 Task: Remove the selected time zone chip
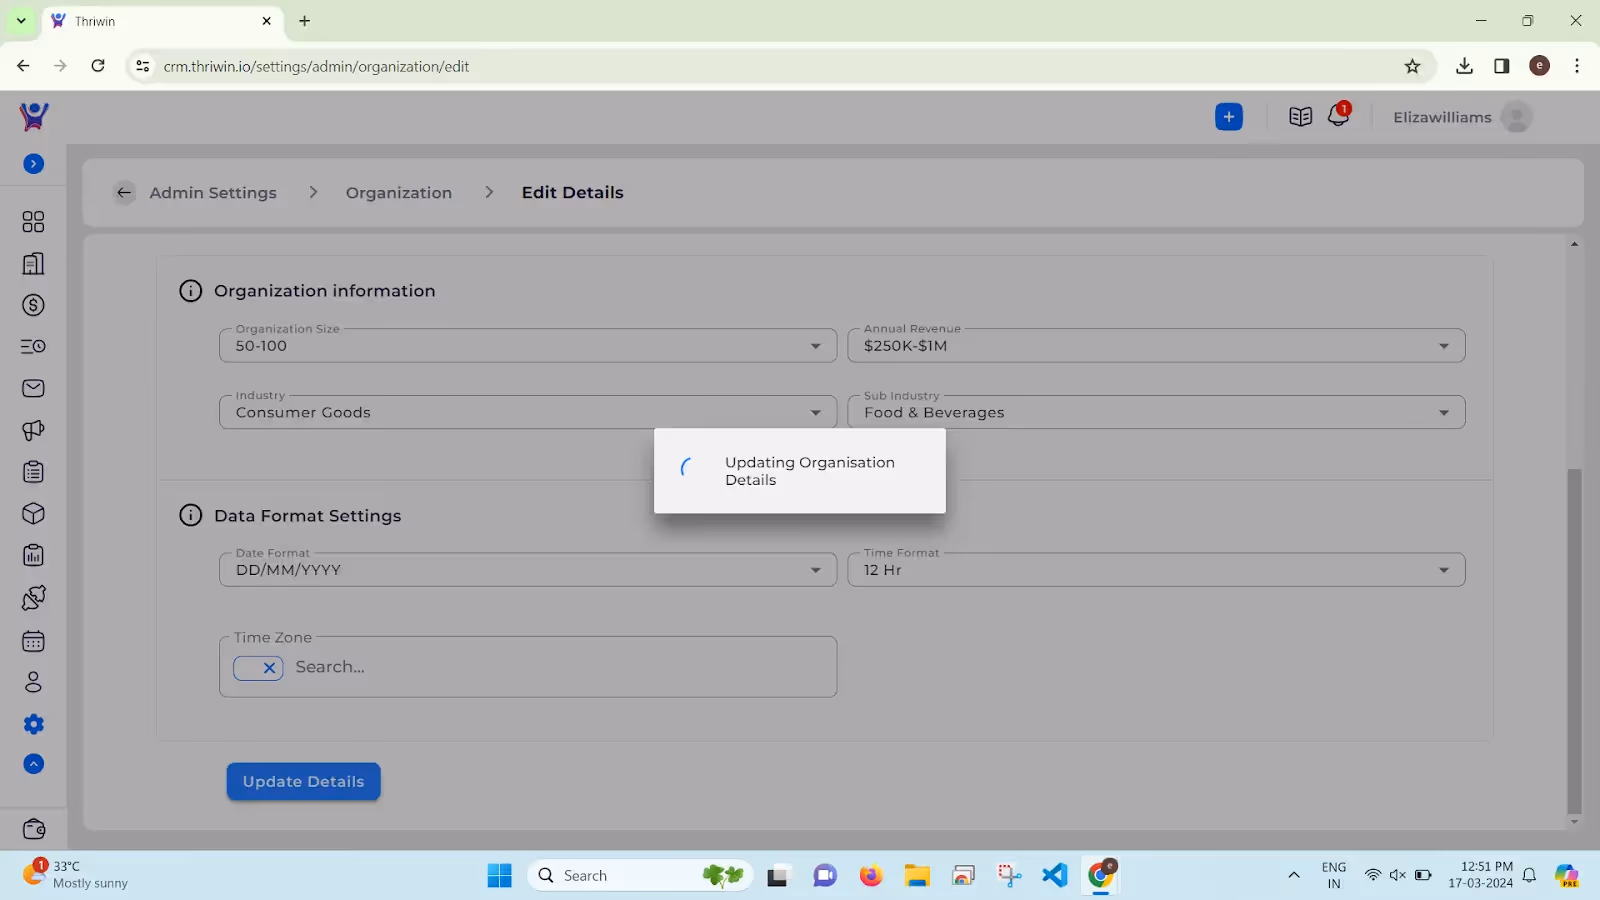pyautogui.click(x=269, y=668)
